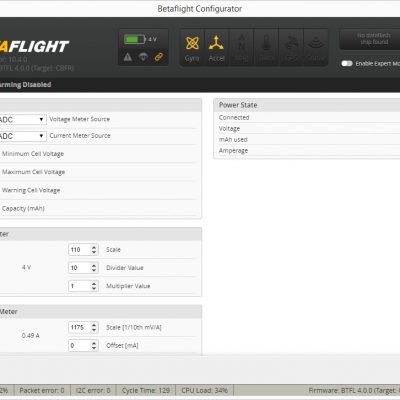This screenshot has width=400, height=400.
Task: Click the voltage Scale input showing 110
Action: tap(80, 250)
